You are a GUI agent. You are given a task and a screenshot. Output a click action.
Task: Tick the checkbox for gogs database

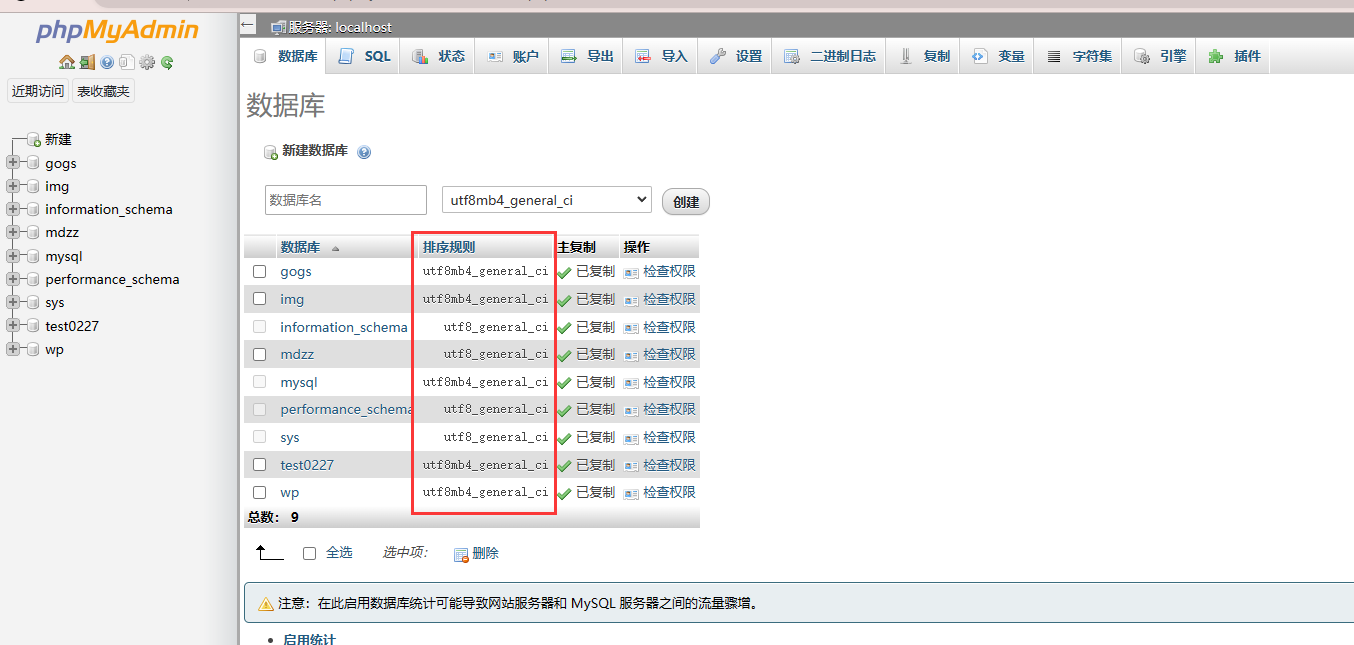click(x=260, y=271)
